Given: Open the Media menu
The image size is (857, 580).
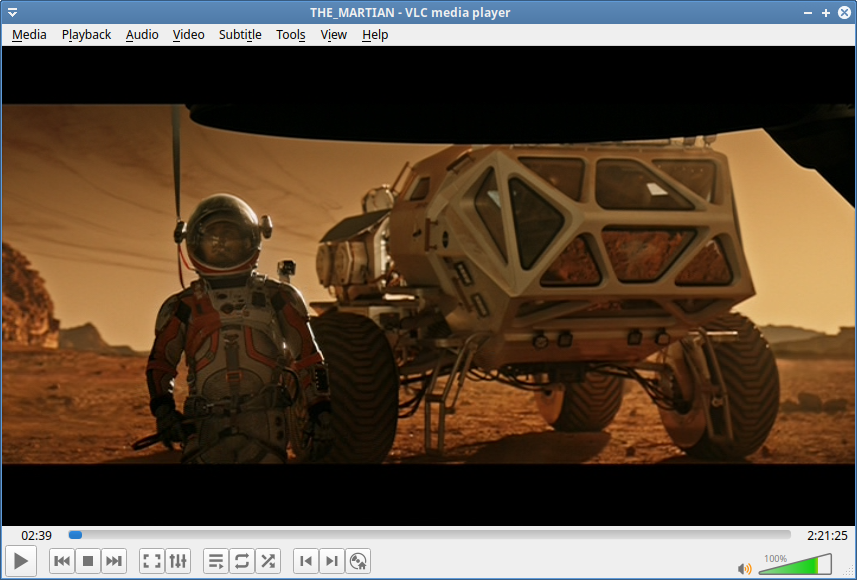Looking at the screenshot, I should (x=29, y=34).
